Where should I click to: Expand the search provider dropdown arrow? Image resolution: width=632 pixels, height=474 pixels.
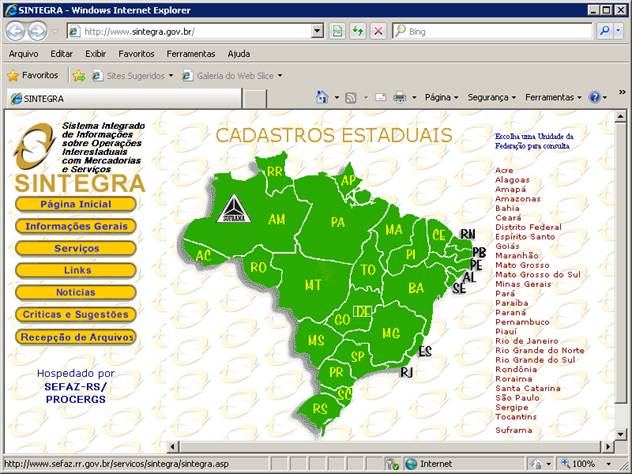tap(619, 31)
